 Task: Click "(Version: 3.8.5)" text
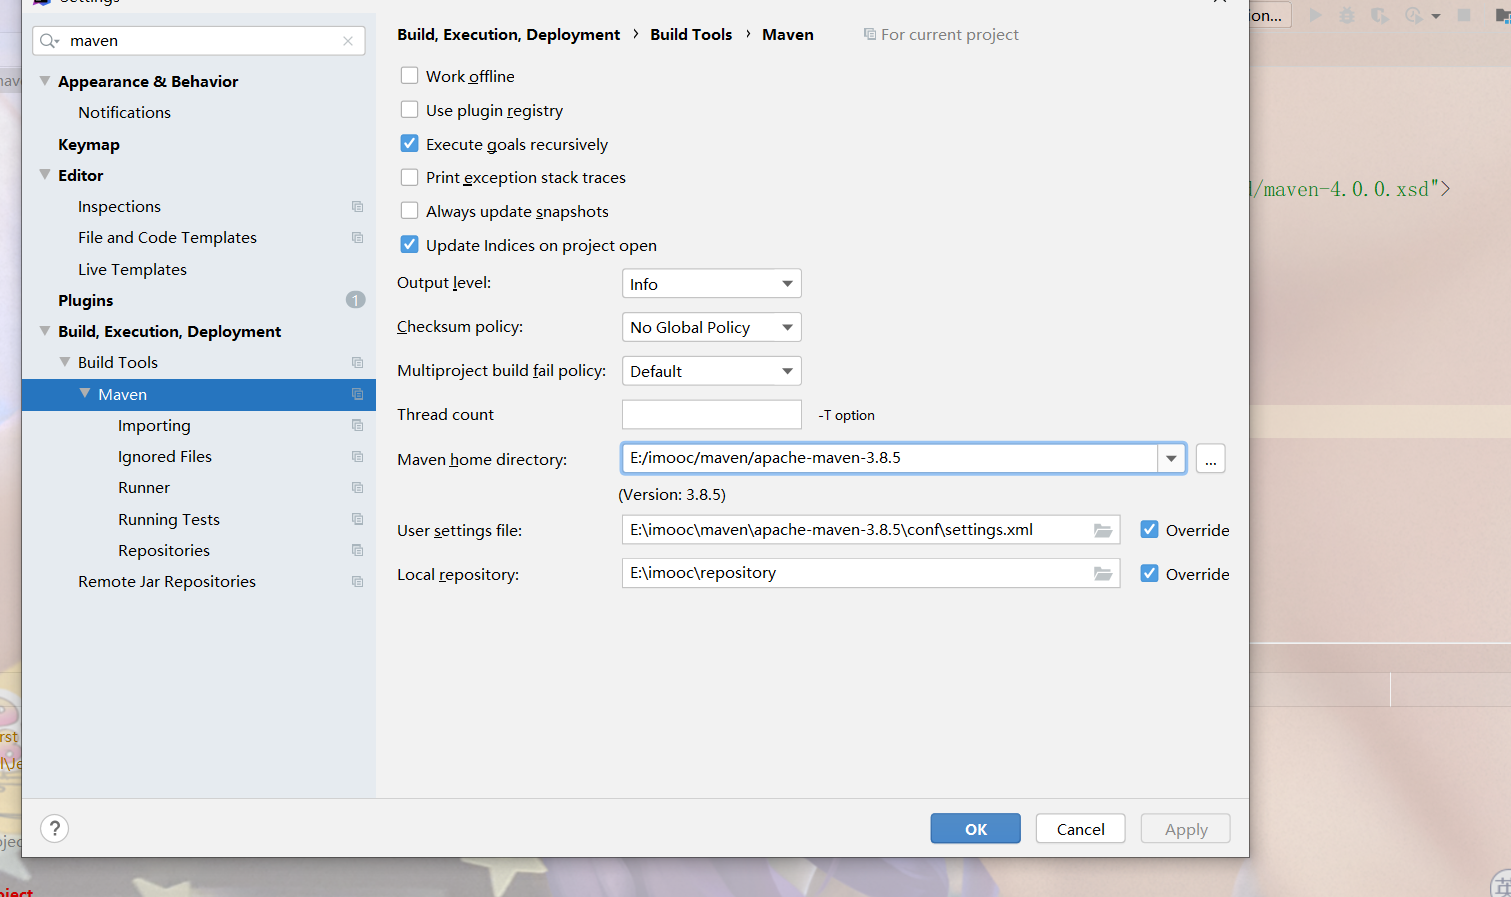click(x=672, y=494)
